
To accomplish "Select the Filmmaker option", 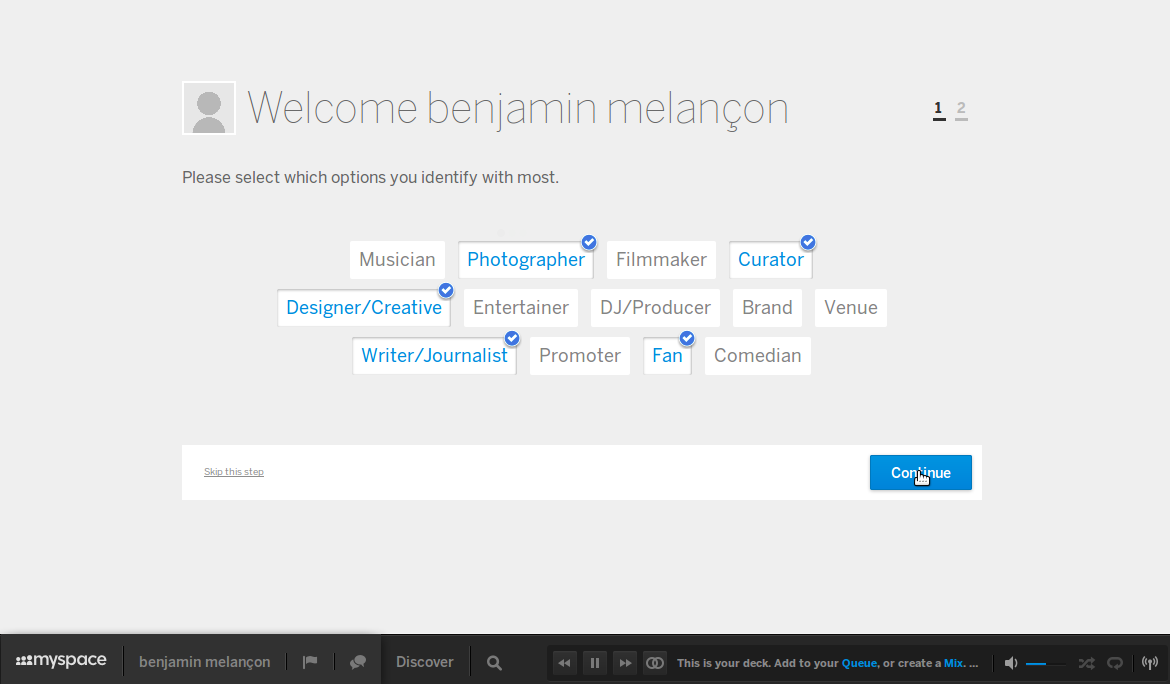I will [x=661, y=260].
